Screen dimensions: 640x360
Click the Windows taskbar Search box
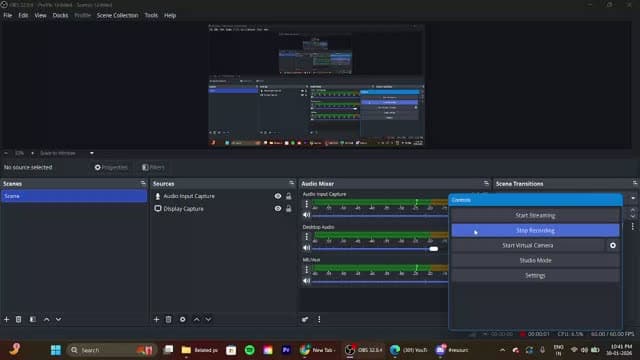coord(111,350)
